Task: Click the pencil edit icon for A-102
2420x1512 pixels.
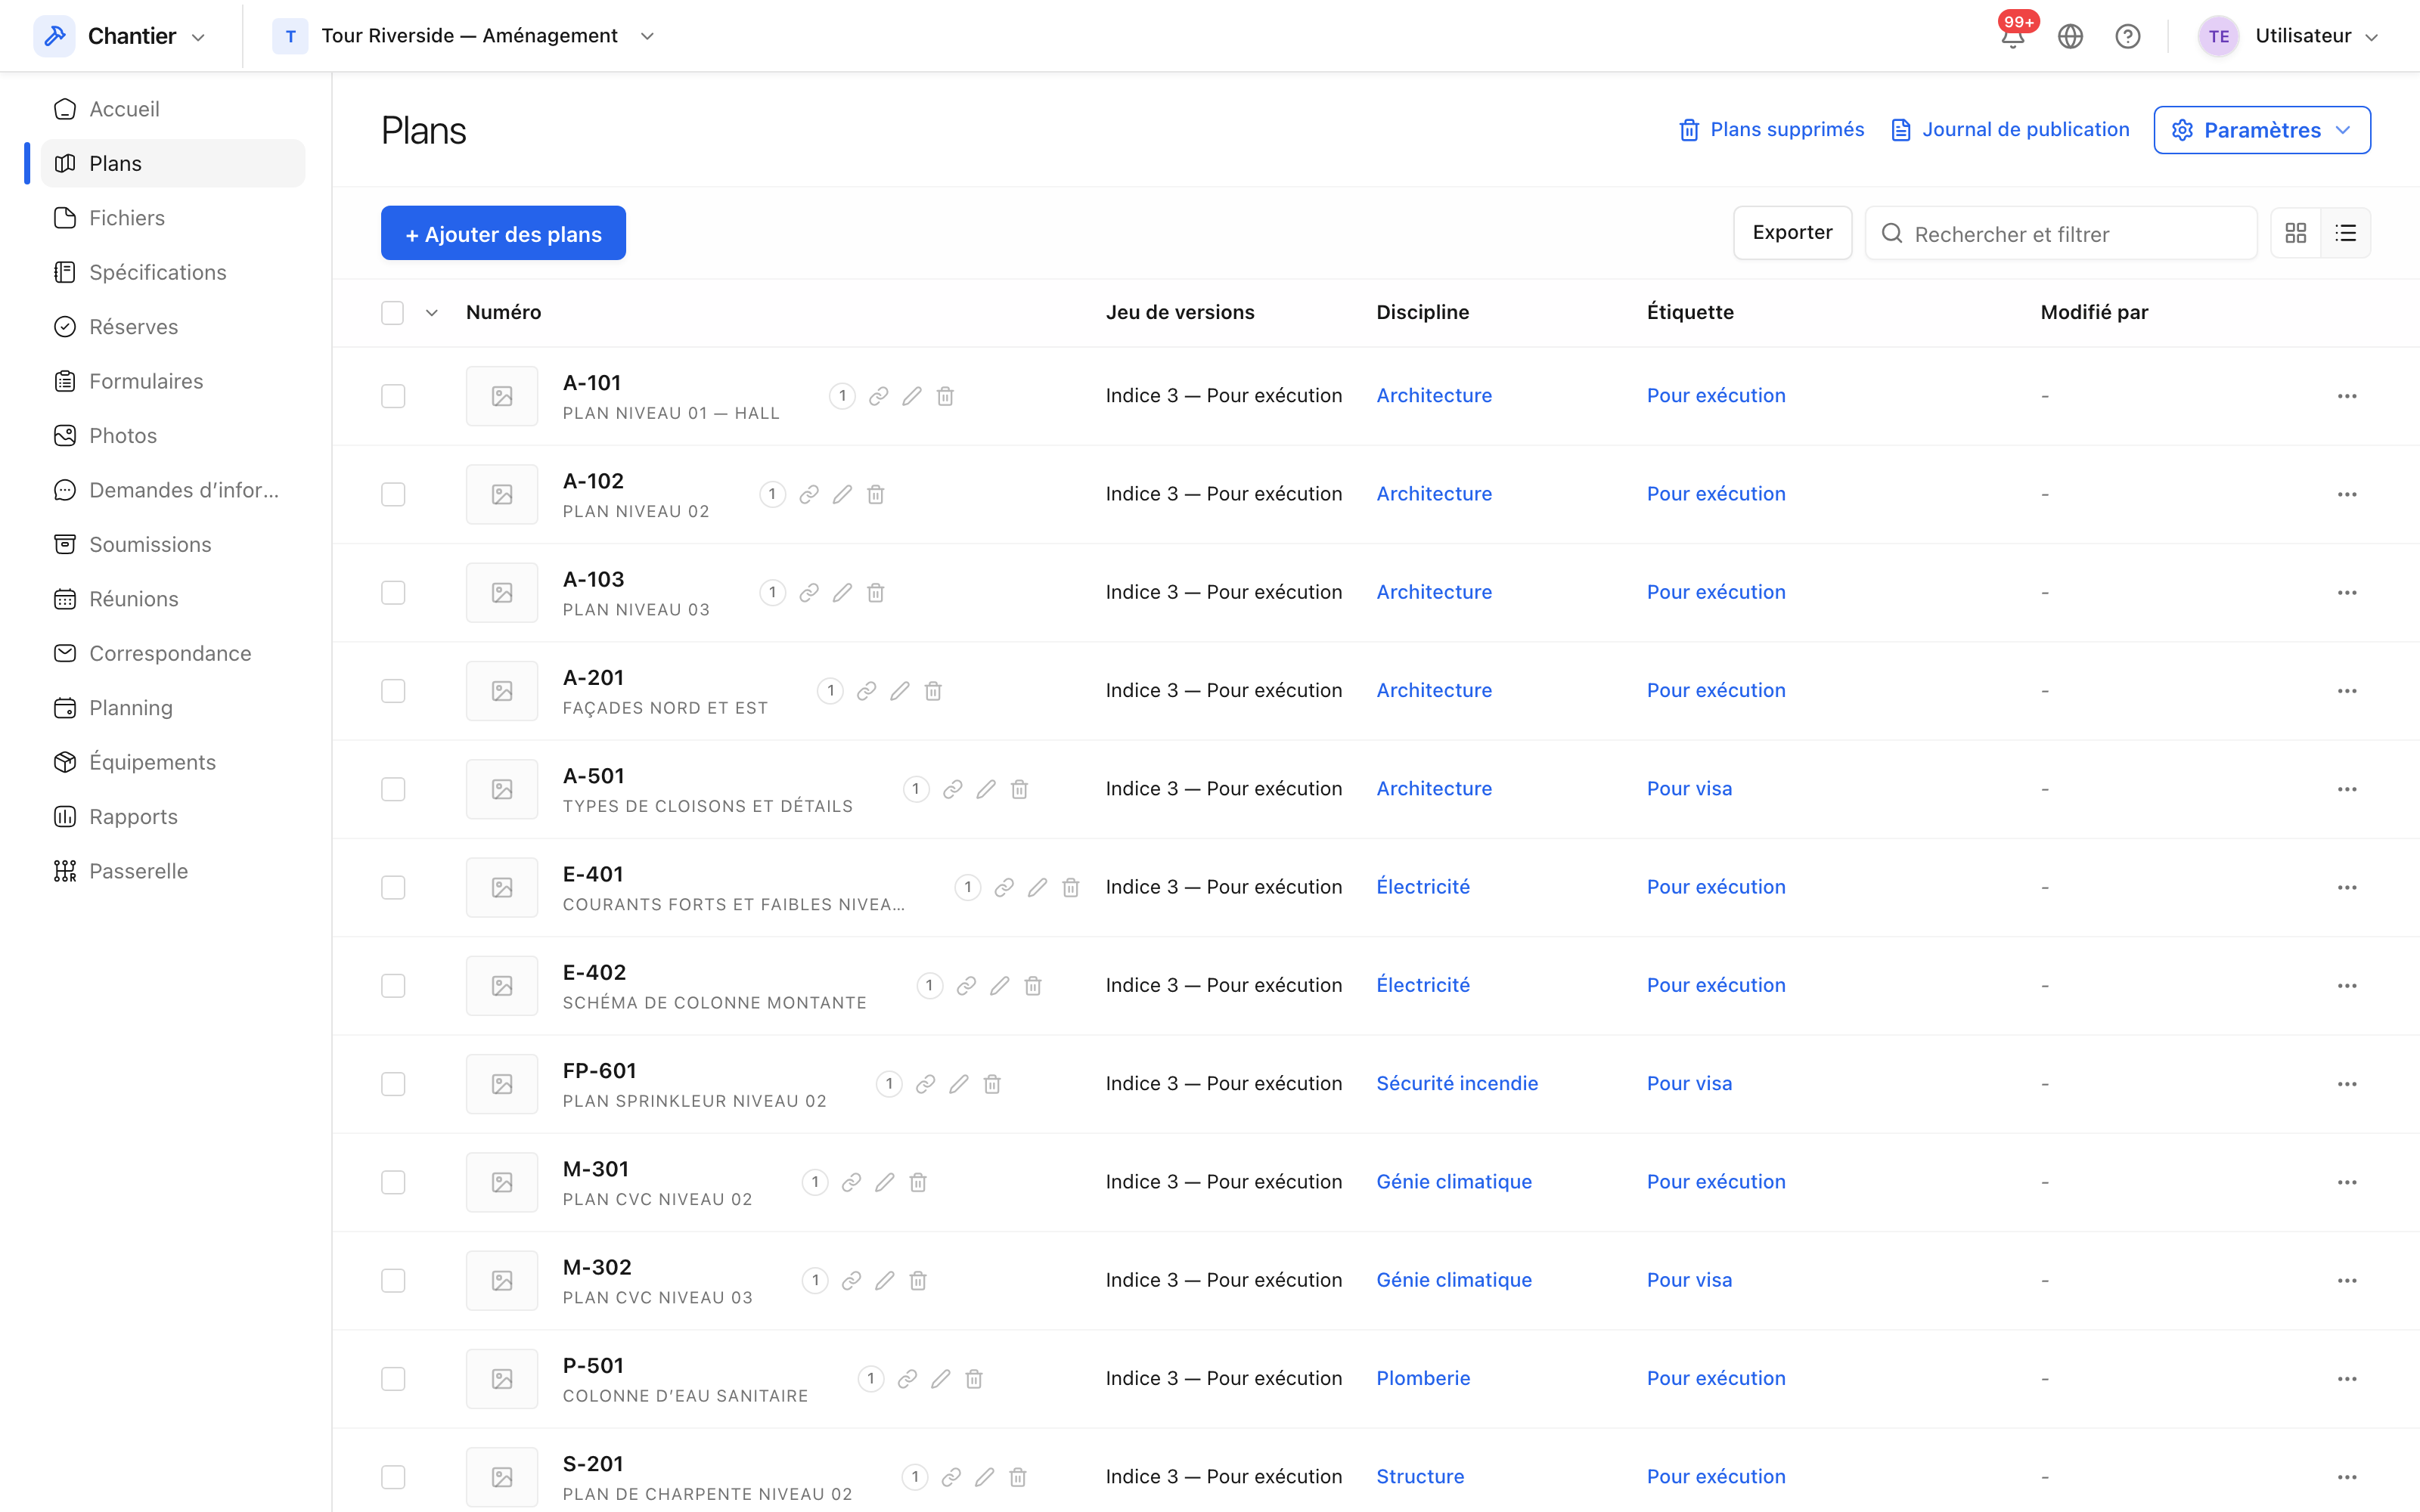Action: [x=843, y=494]
